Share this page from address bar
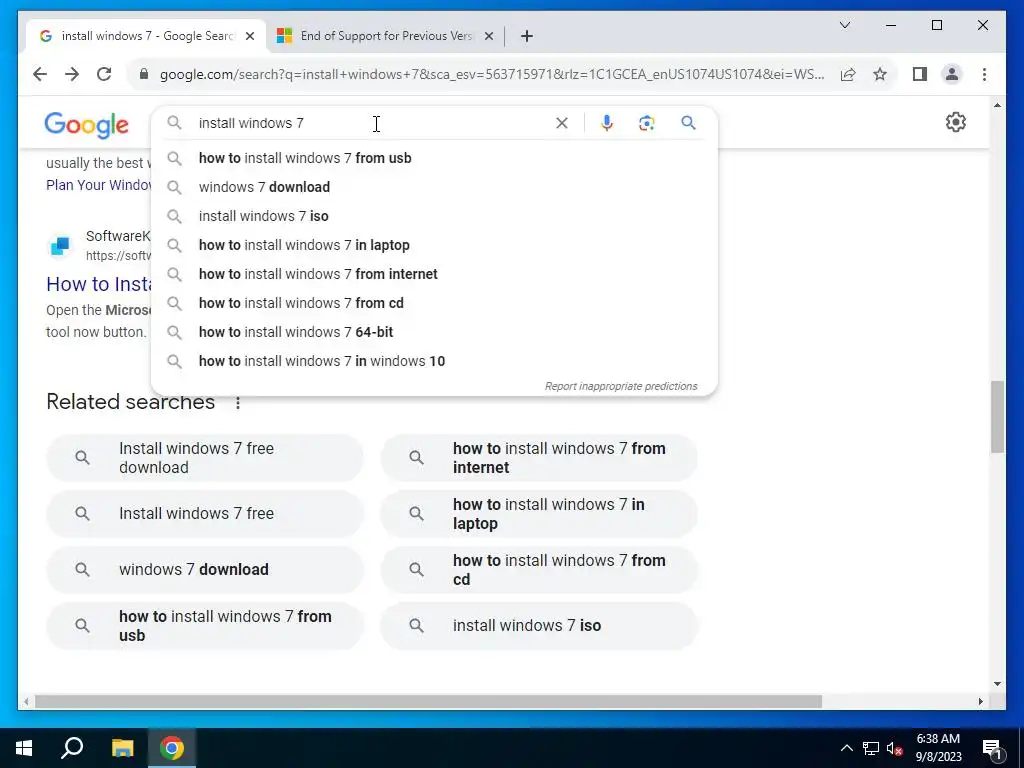Screen dimensions: 1024x768 848,74
